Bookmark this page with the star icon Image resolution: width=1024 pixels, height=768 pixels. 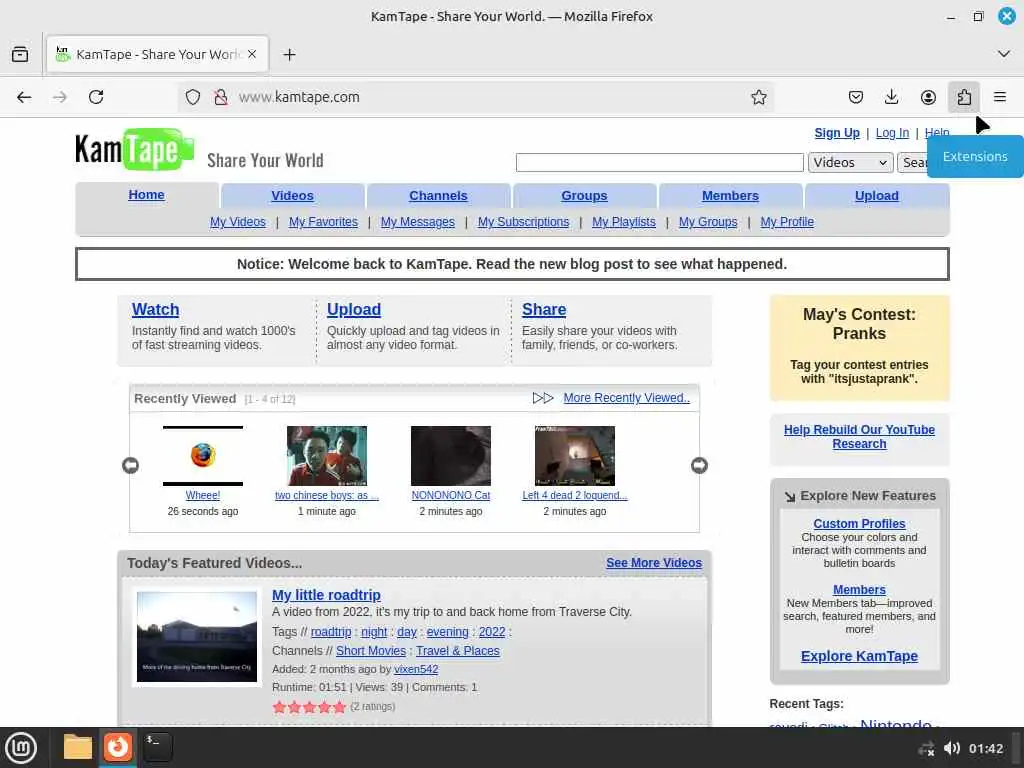(758, 97)
